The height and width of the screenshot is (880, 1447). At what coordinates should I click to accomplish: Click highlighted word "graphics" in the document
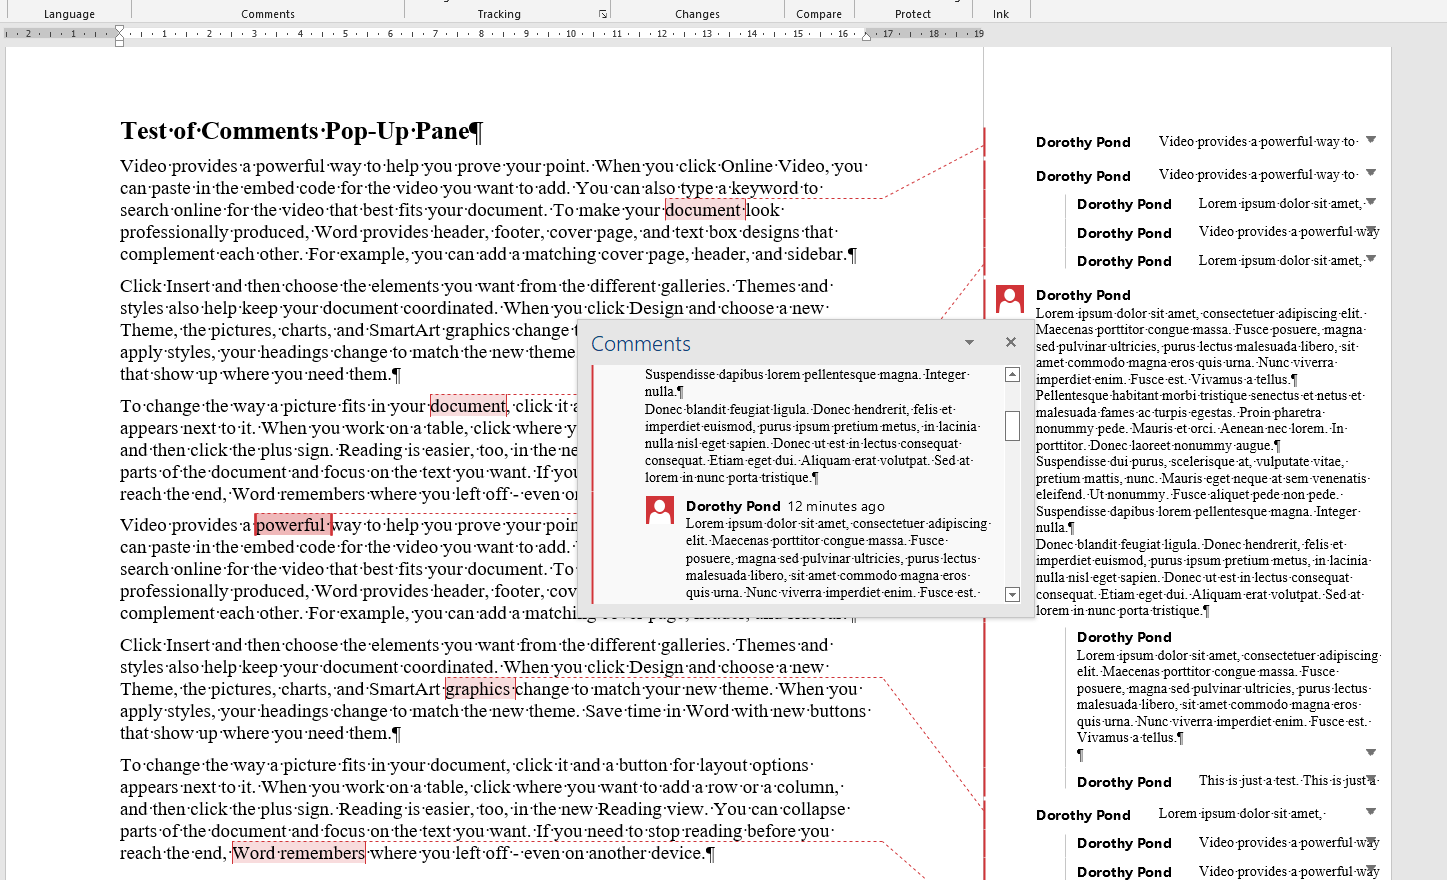[478, 689]
